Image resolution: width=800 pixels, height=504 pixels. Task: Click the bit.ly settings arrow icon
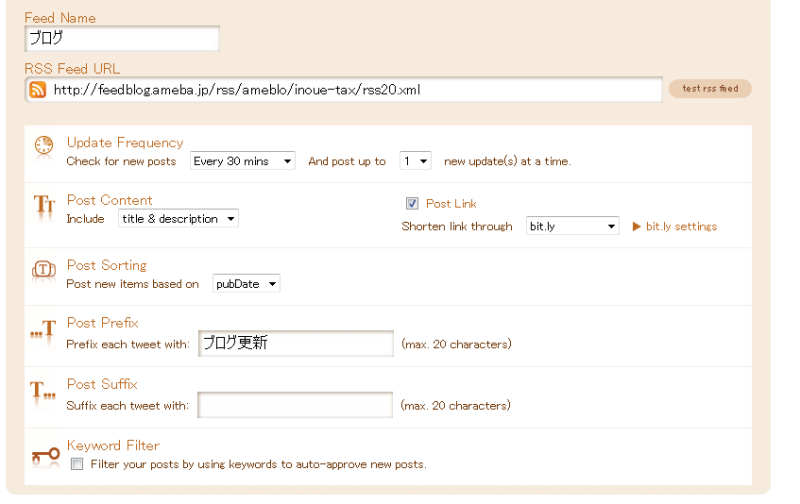point(636,227)
